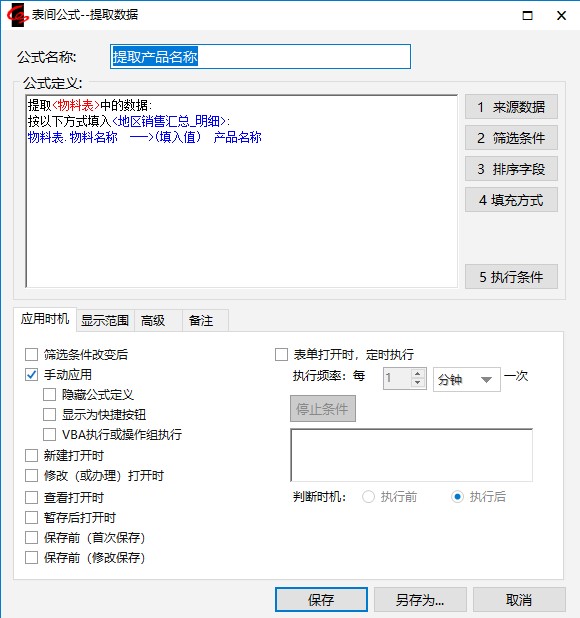Uncheck the 手动应用 option
Screen dimensions: 580x618
(x=32, y=374)
